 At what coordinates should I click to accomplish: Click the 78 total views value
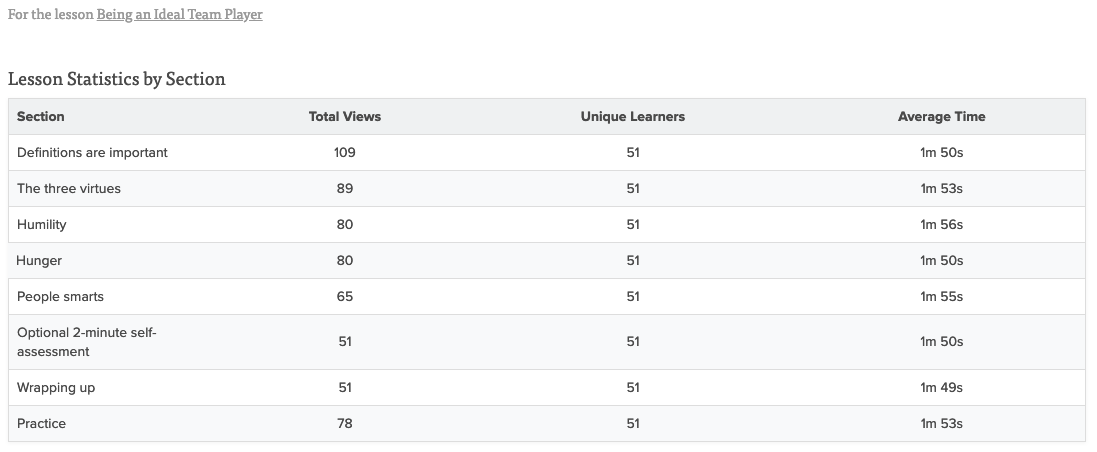[344, 423]
